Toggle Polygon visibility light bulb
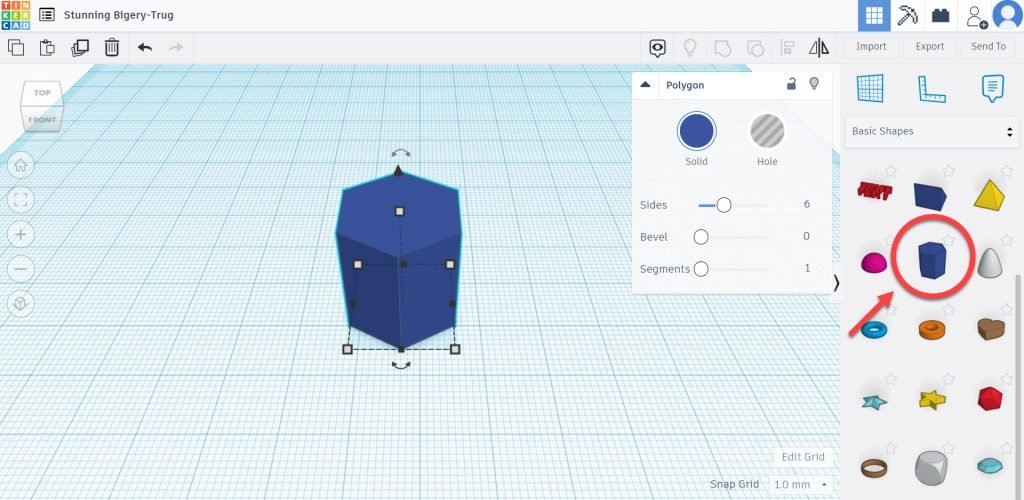The height and width of the screenshot is (500, 1024). click(814, 84)
